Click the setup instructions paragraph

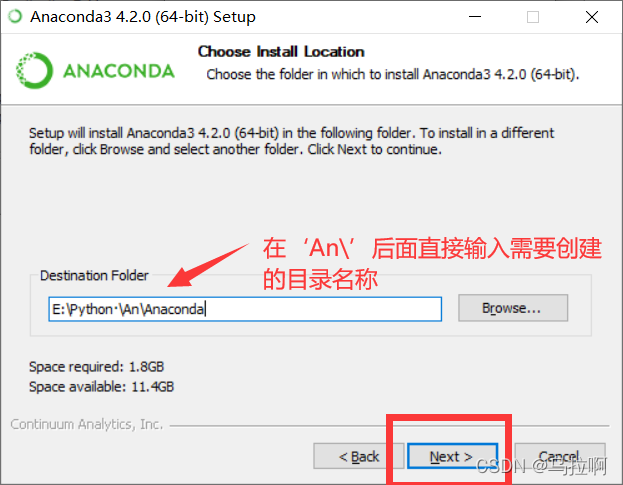pyautogui.click(x=291, y=141)
